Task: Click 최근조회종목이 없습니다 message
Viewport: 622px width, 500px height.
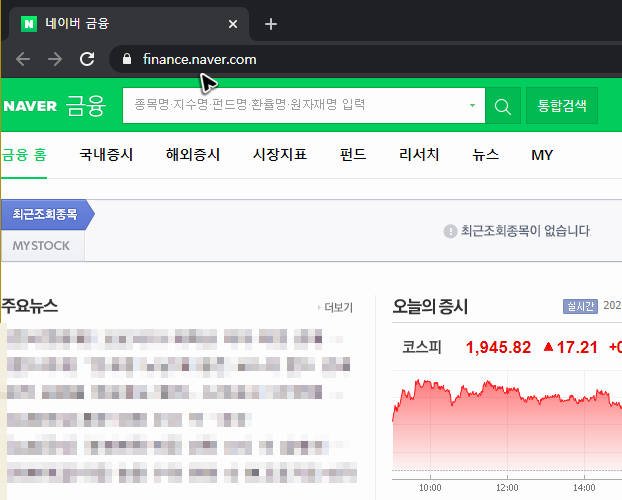Action: (526, 231)
